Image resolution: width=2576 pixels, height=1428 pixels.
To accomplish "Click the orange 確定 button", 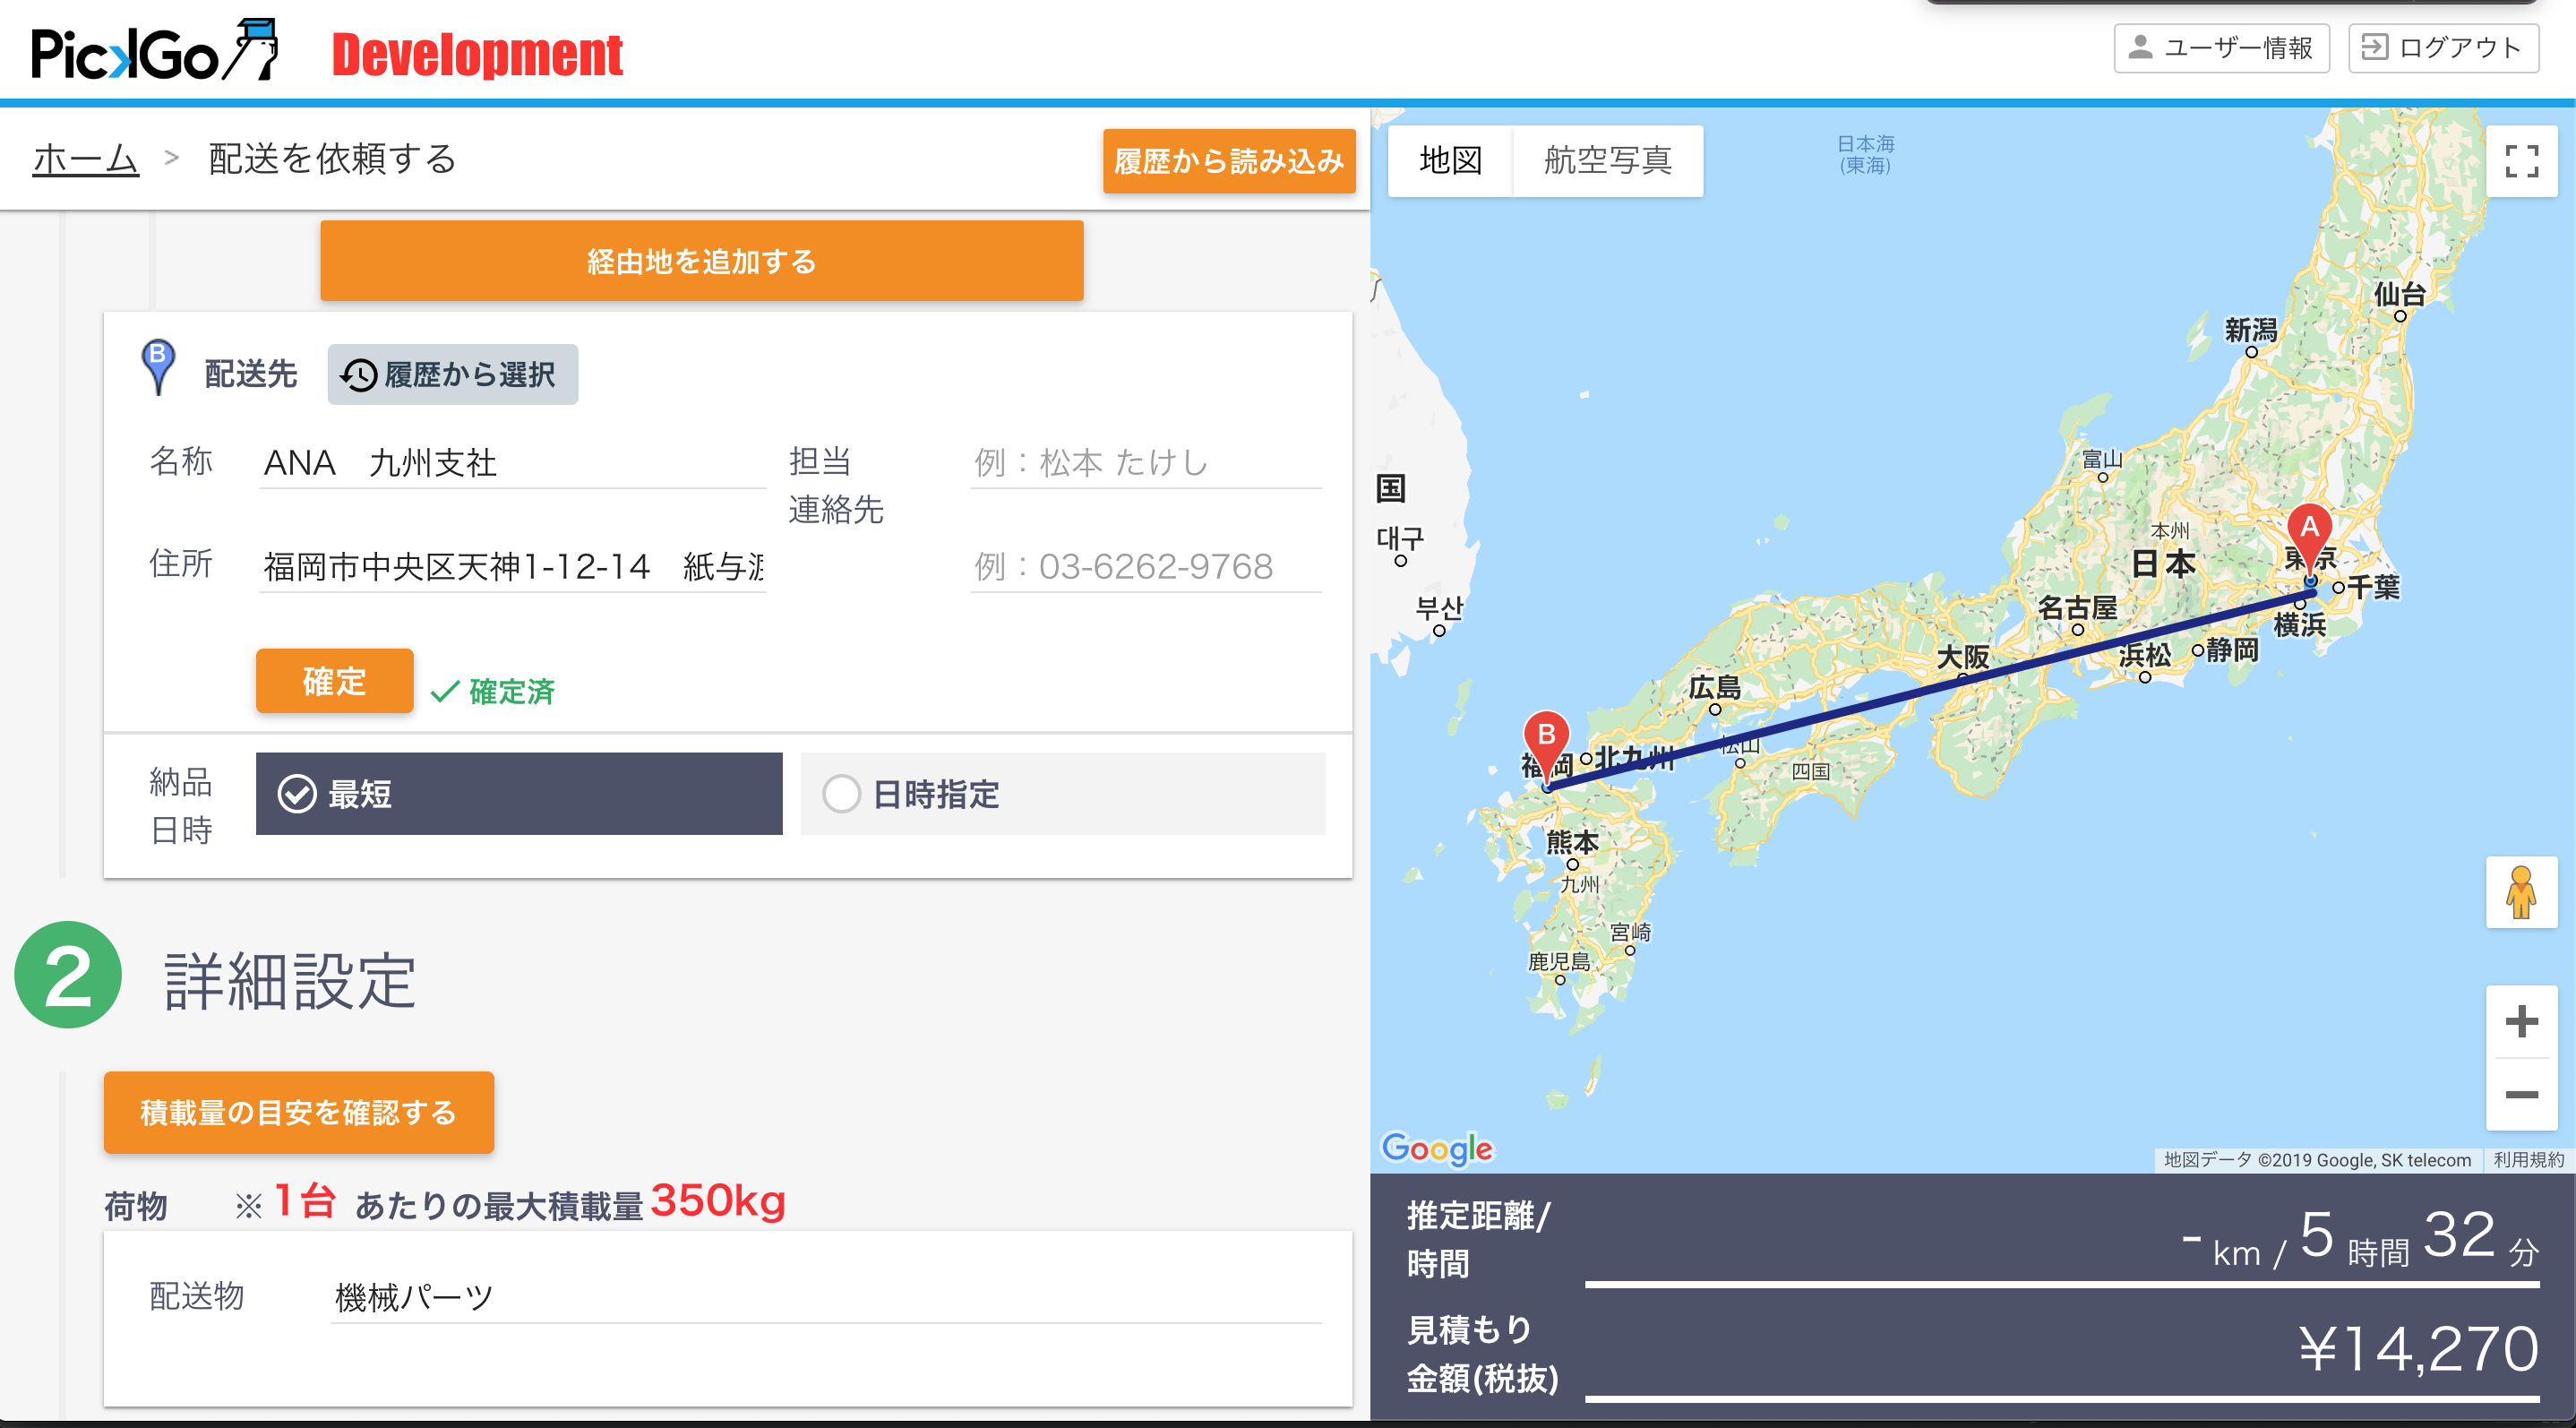I will pos(334,681).
